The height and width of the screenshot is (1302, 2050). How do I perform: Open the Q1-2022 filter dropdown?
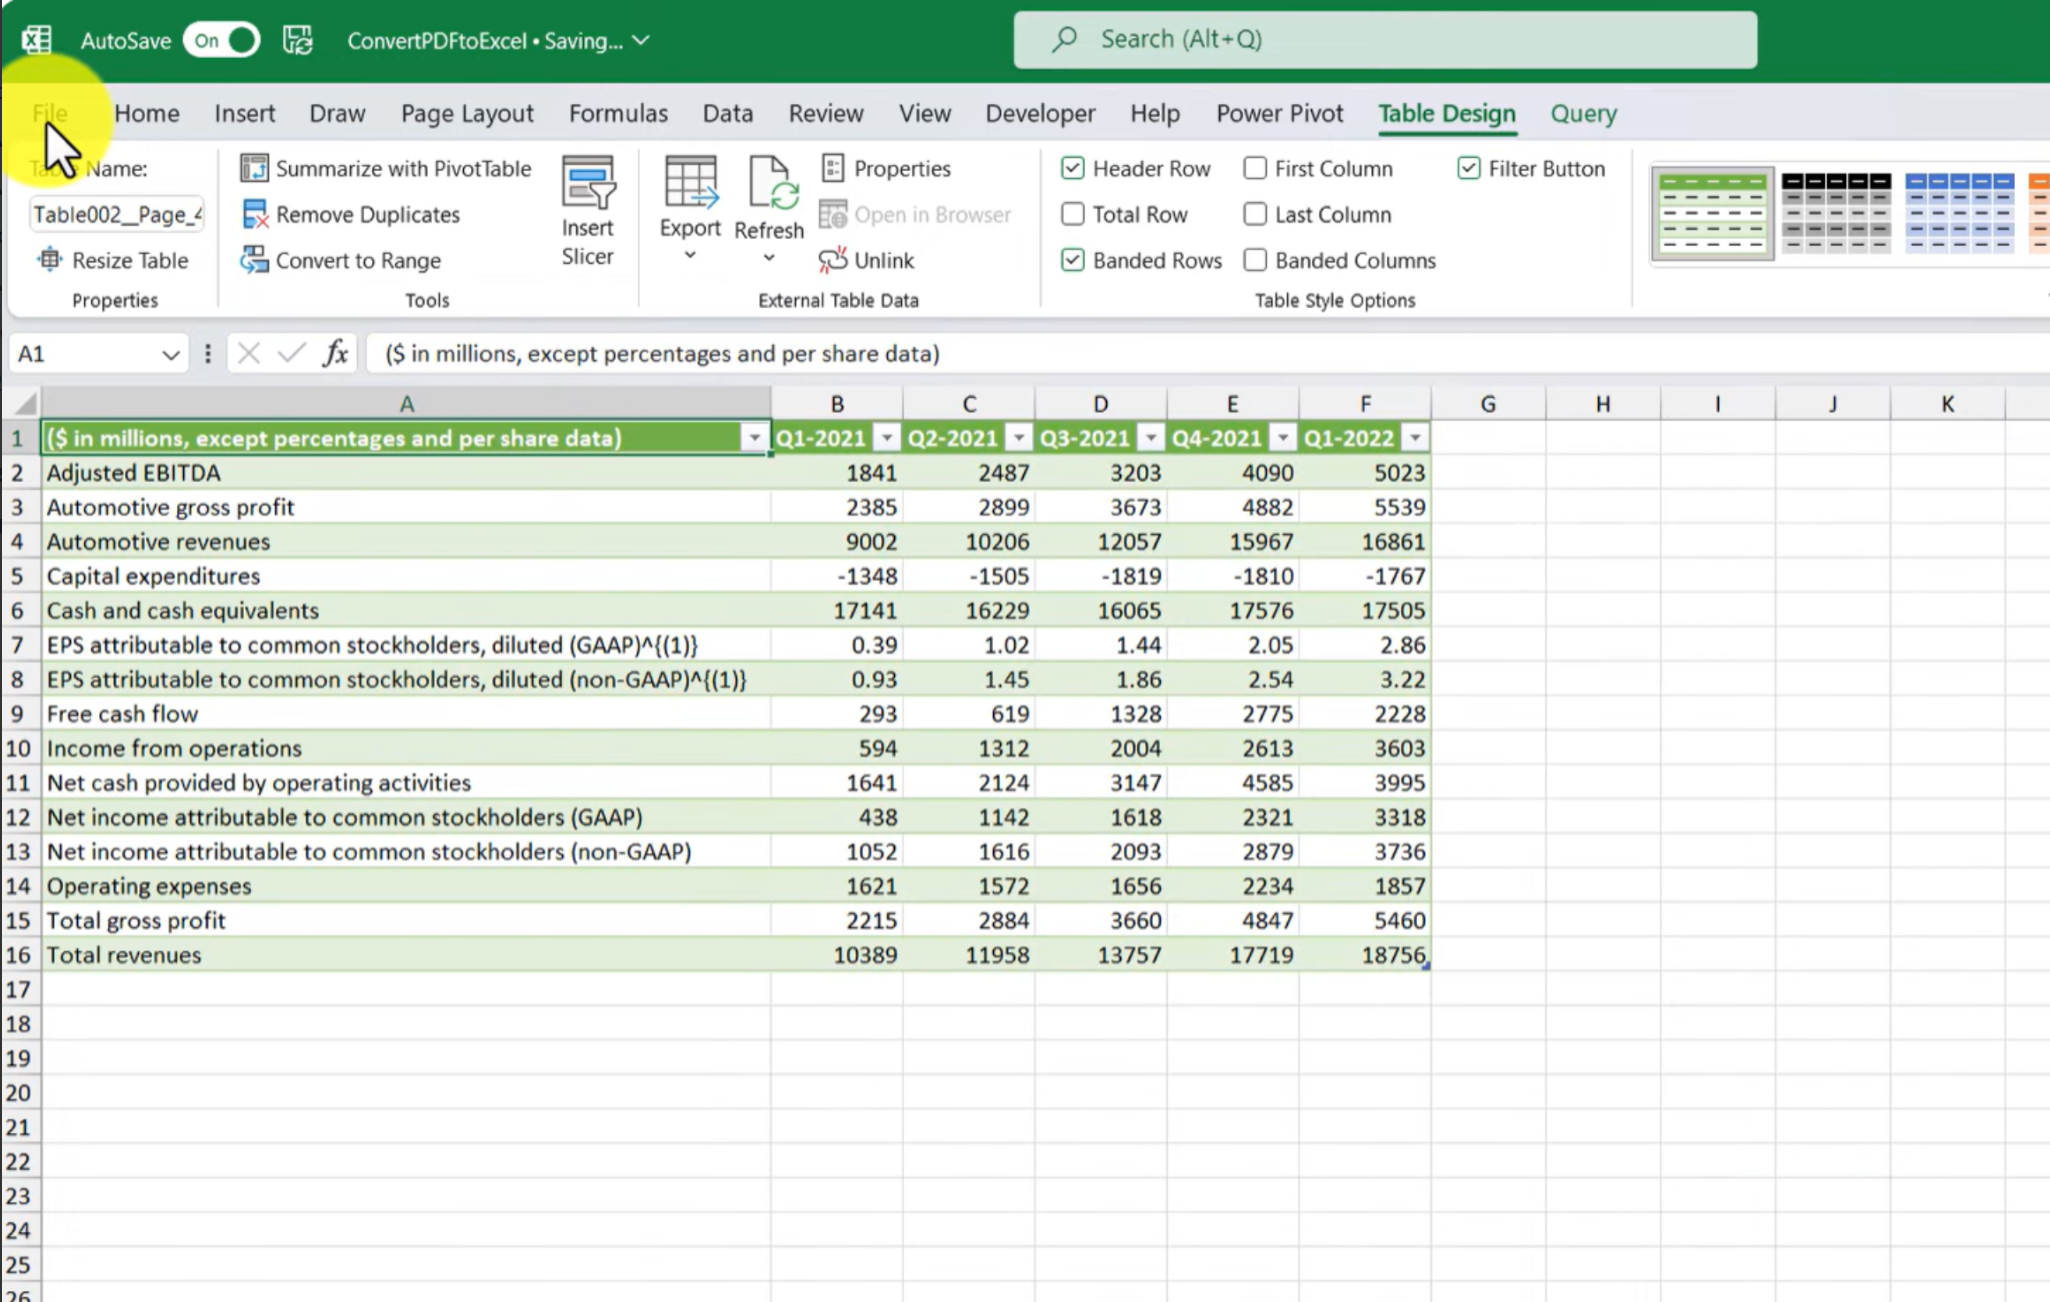pos(1415,438)
